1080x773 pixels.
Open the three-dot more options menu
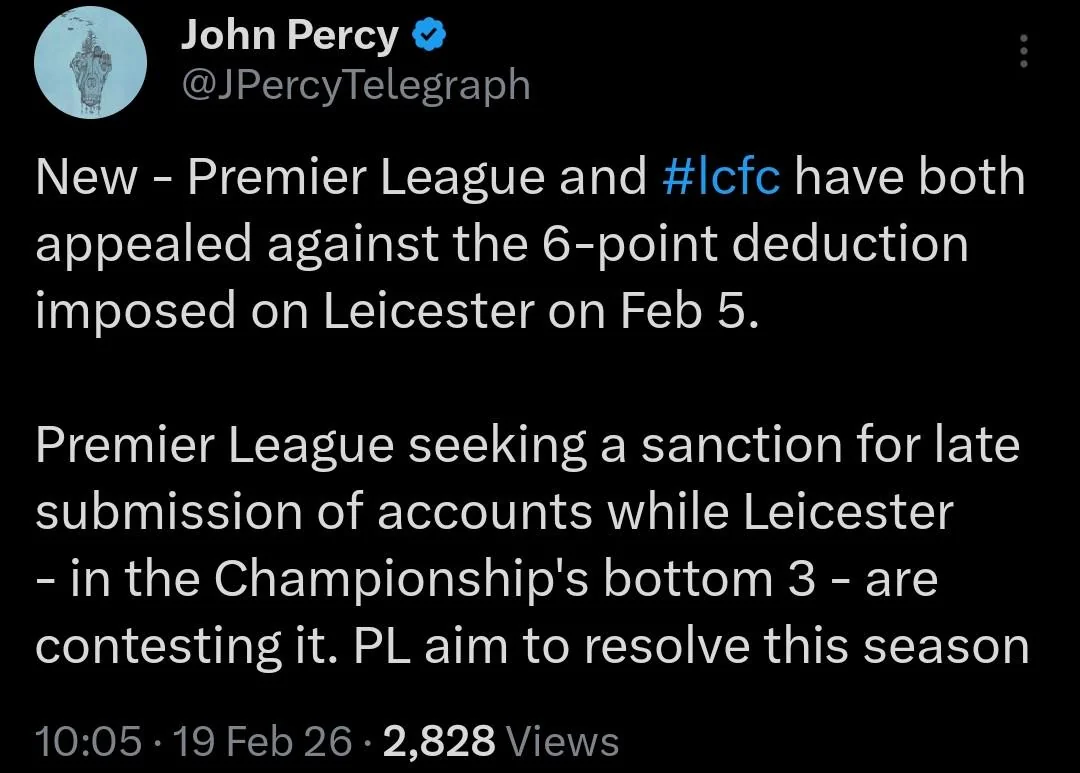[1022, 51]
